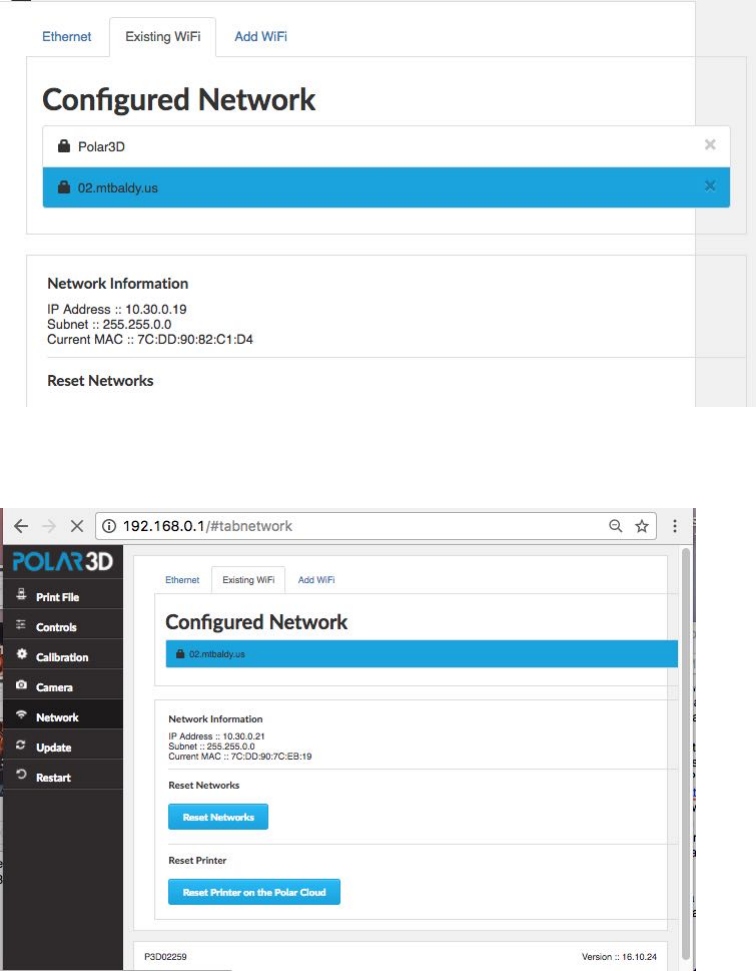This screenshot has height=971, width=756.
Task: Select the 02.mtbaldy.us row in upper panel
Action: (386, 187)
